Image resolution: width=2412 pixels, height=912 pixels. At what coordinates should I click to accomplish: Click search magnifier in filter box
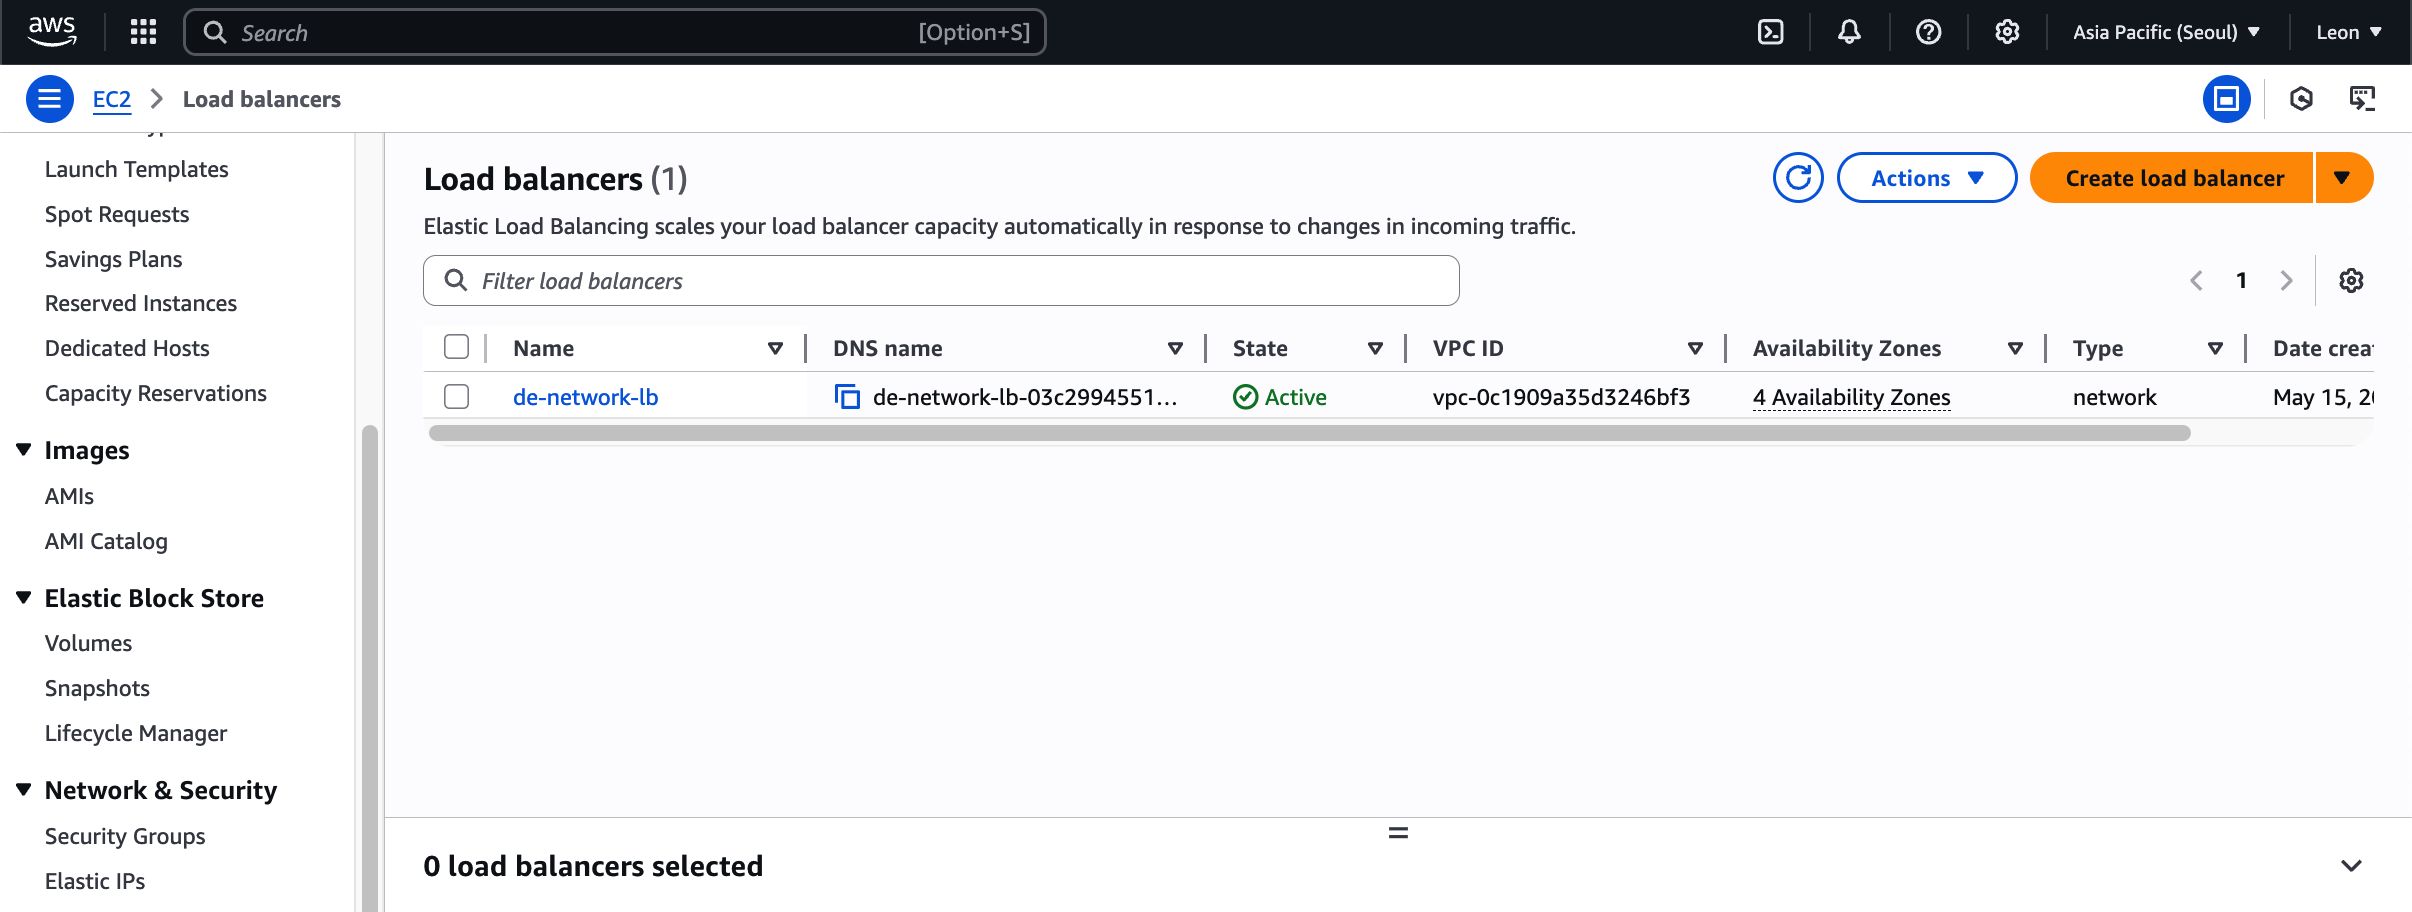pos(455,280)
